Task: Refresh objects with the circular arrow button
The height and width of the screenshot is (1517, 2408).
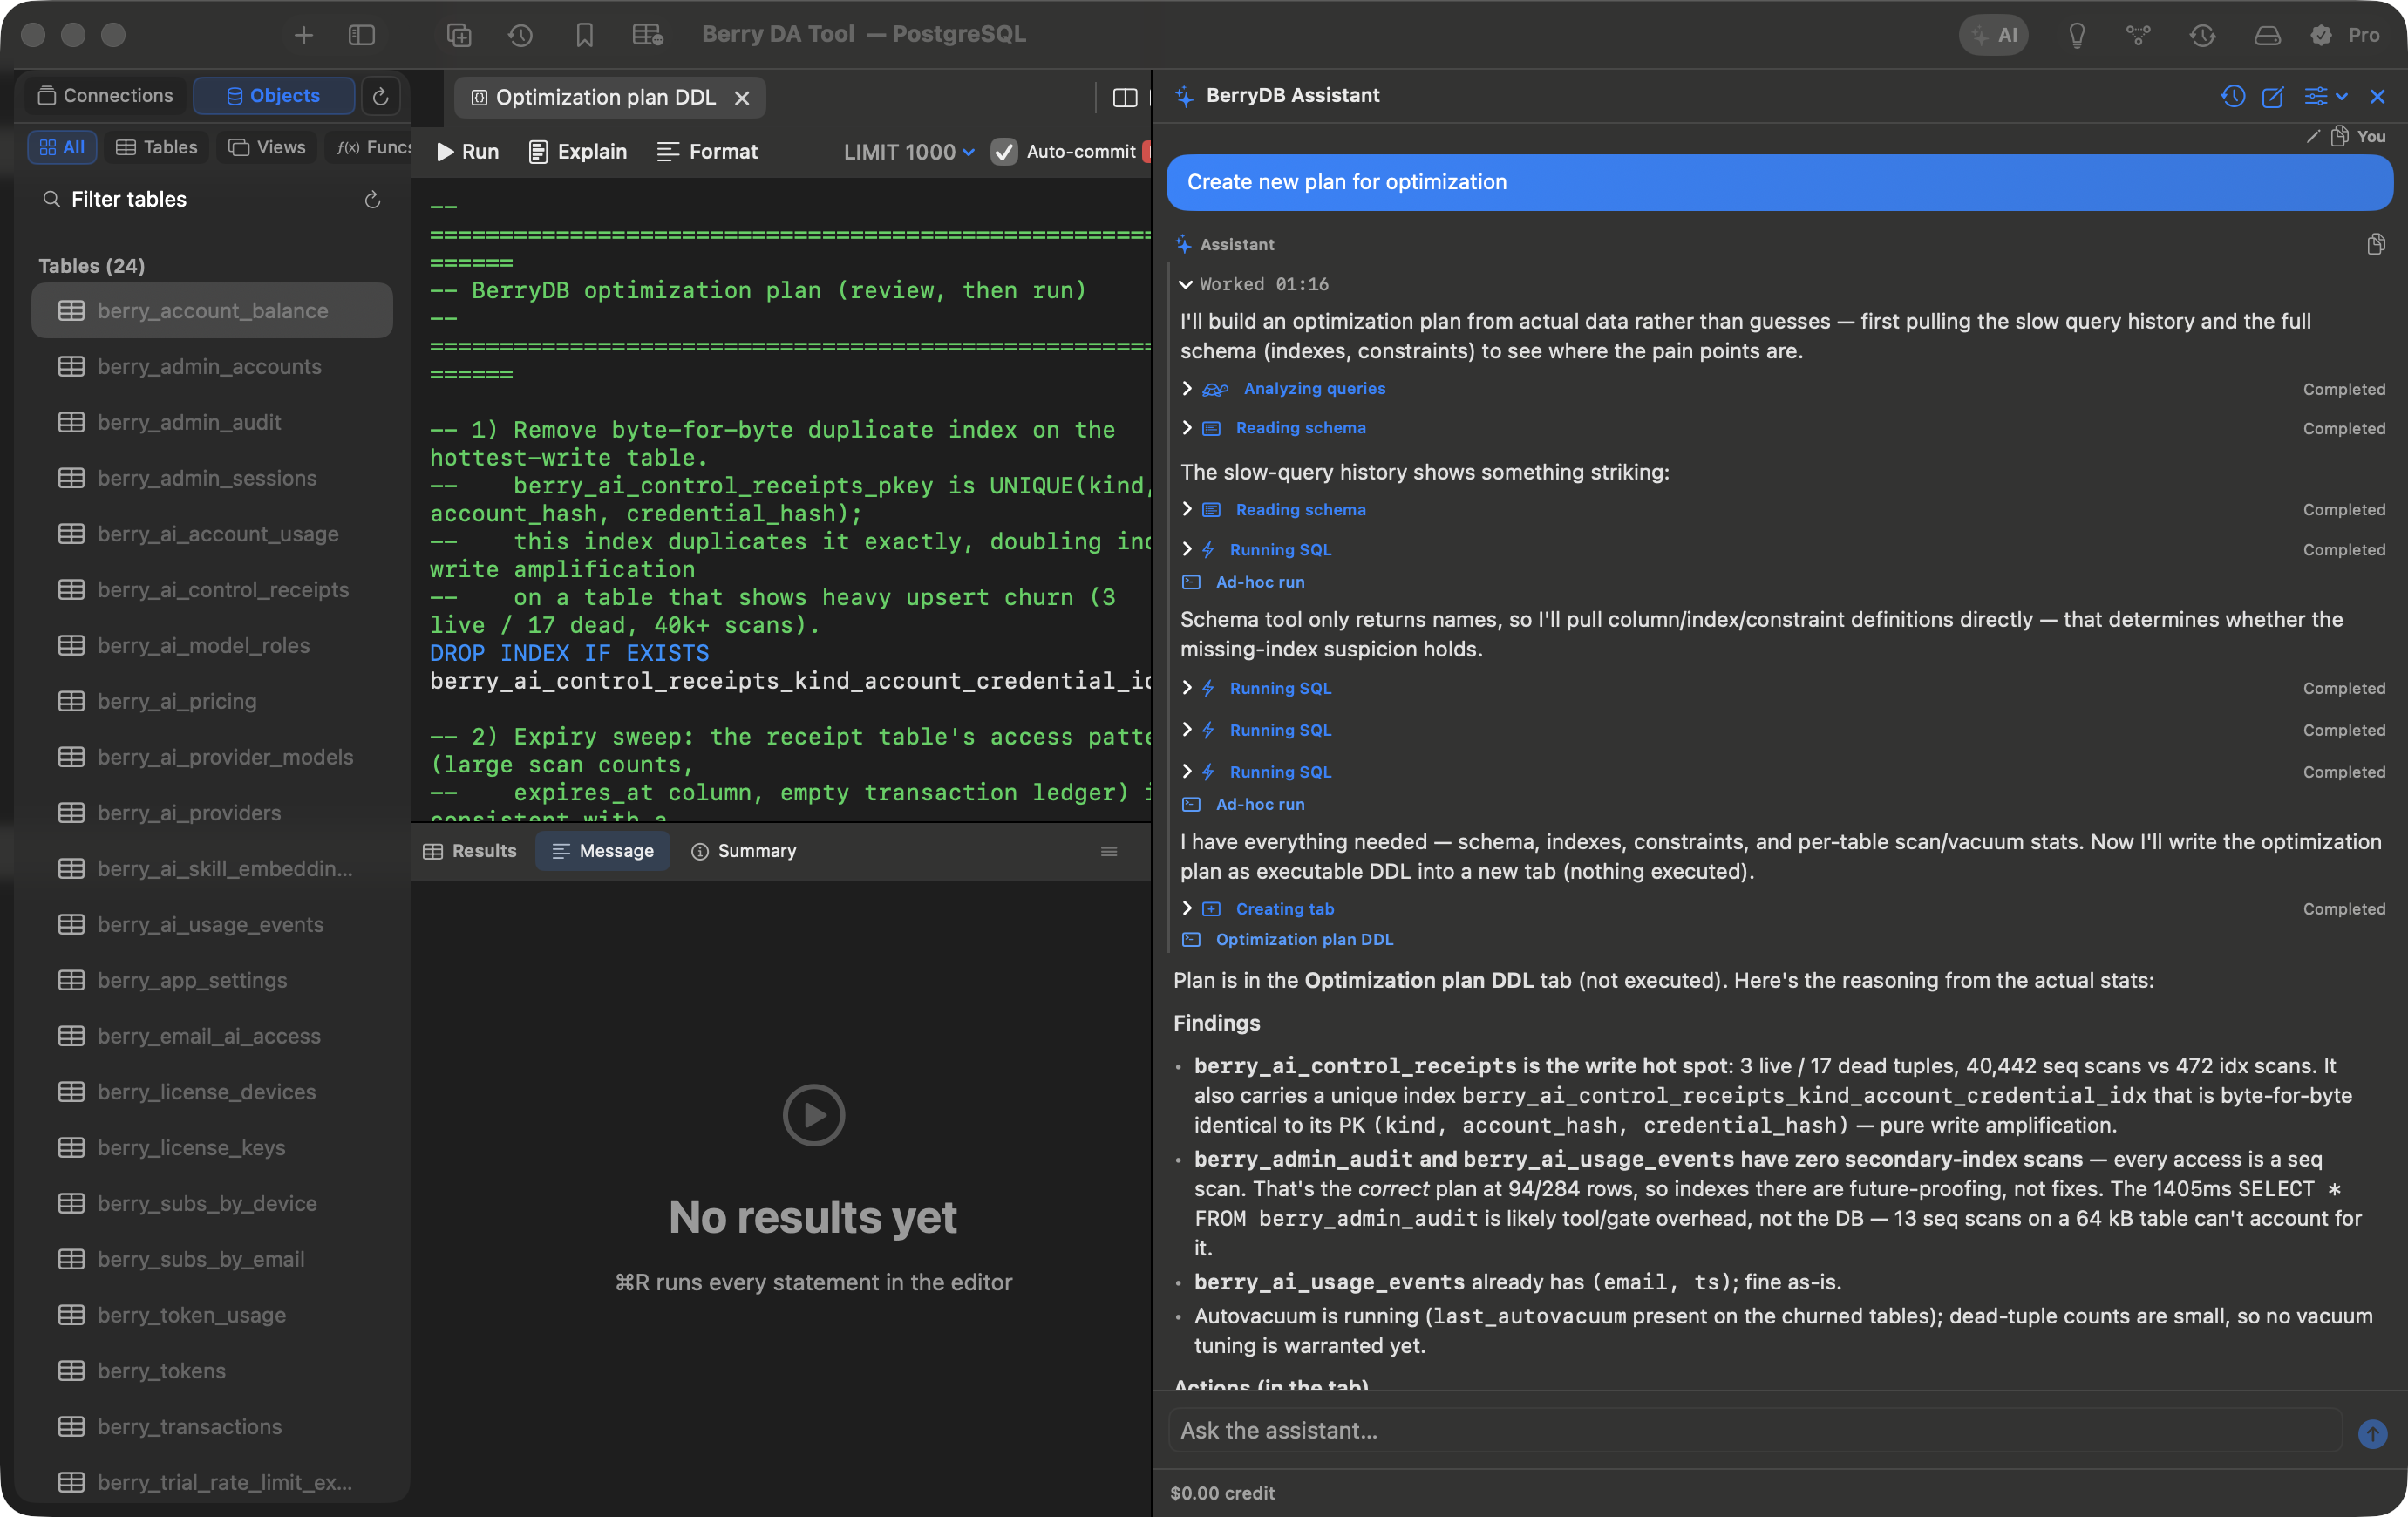Action: coord(380,96)
